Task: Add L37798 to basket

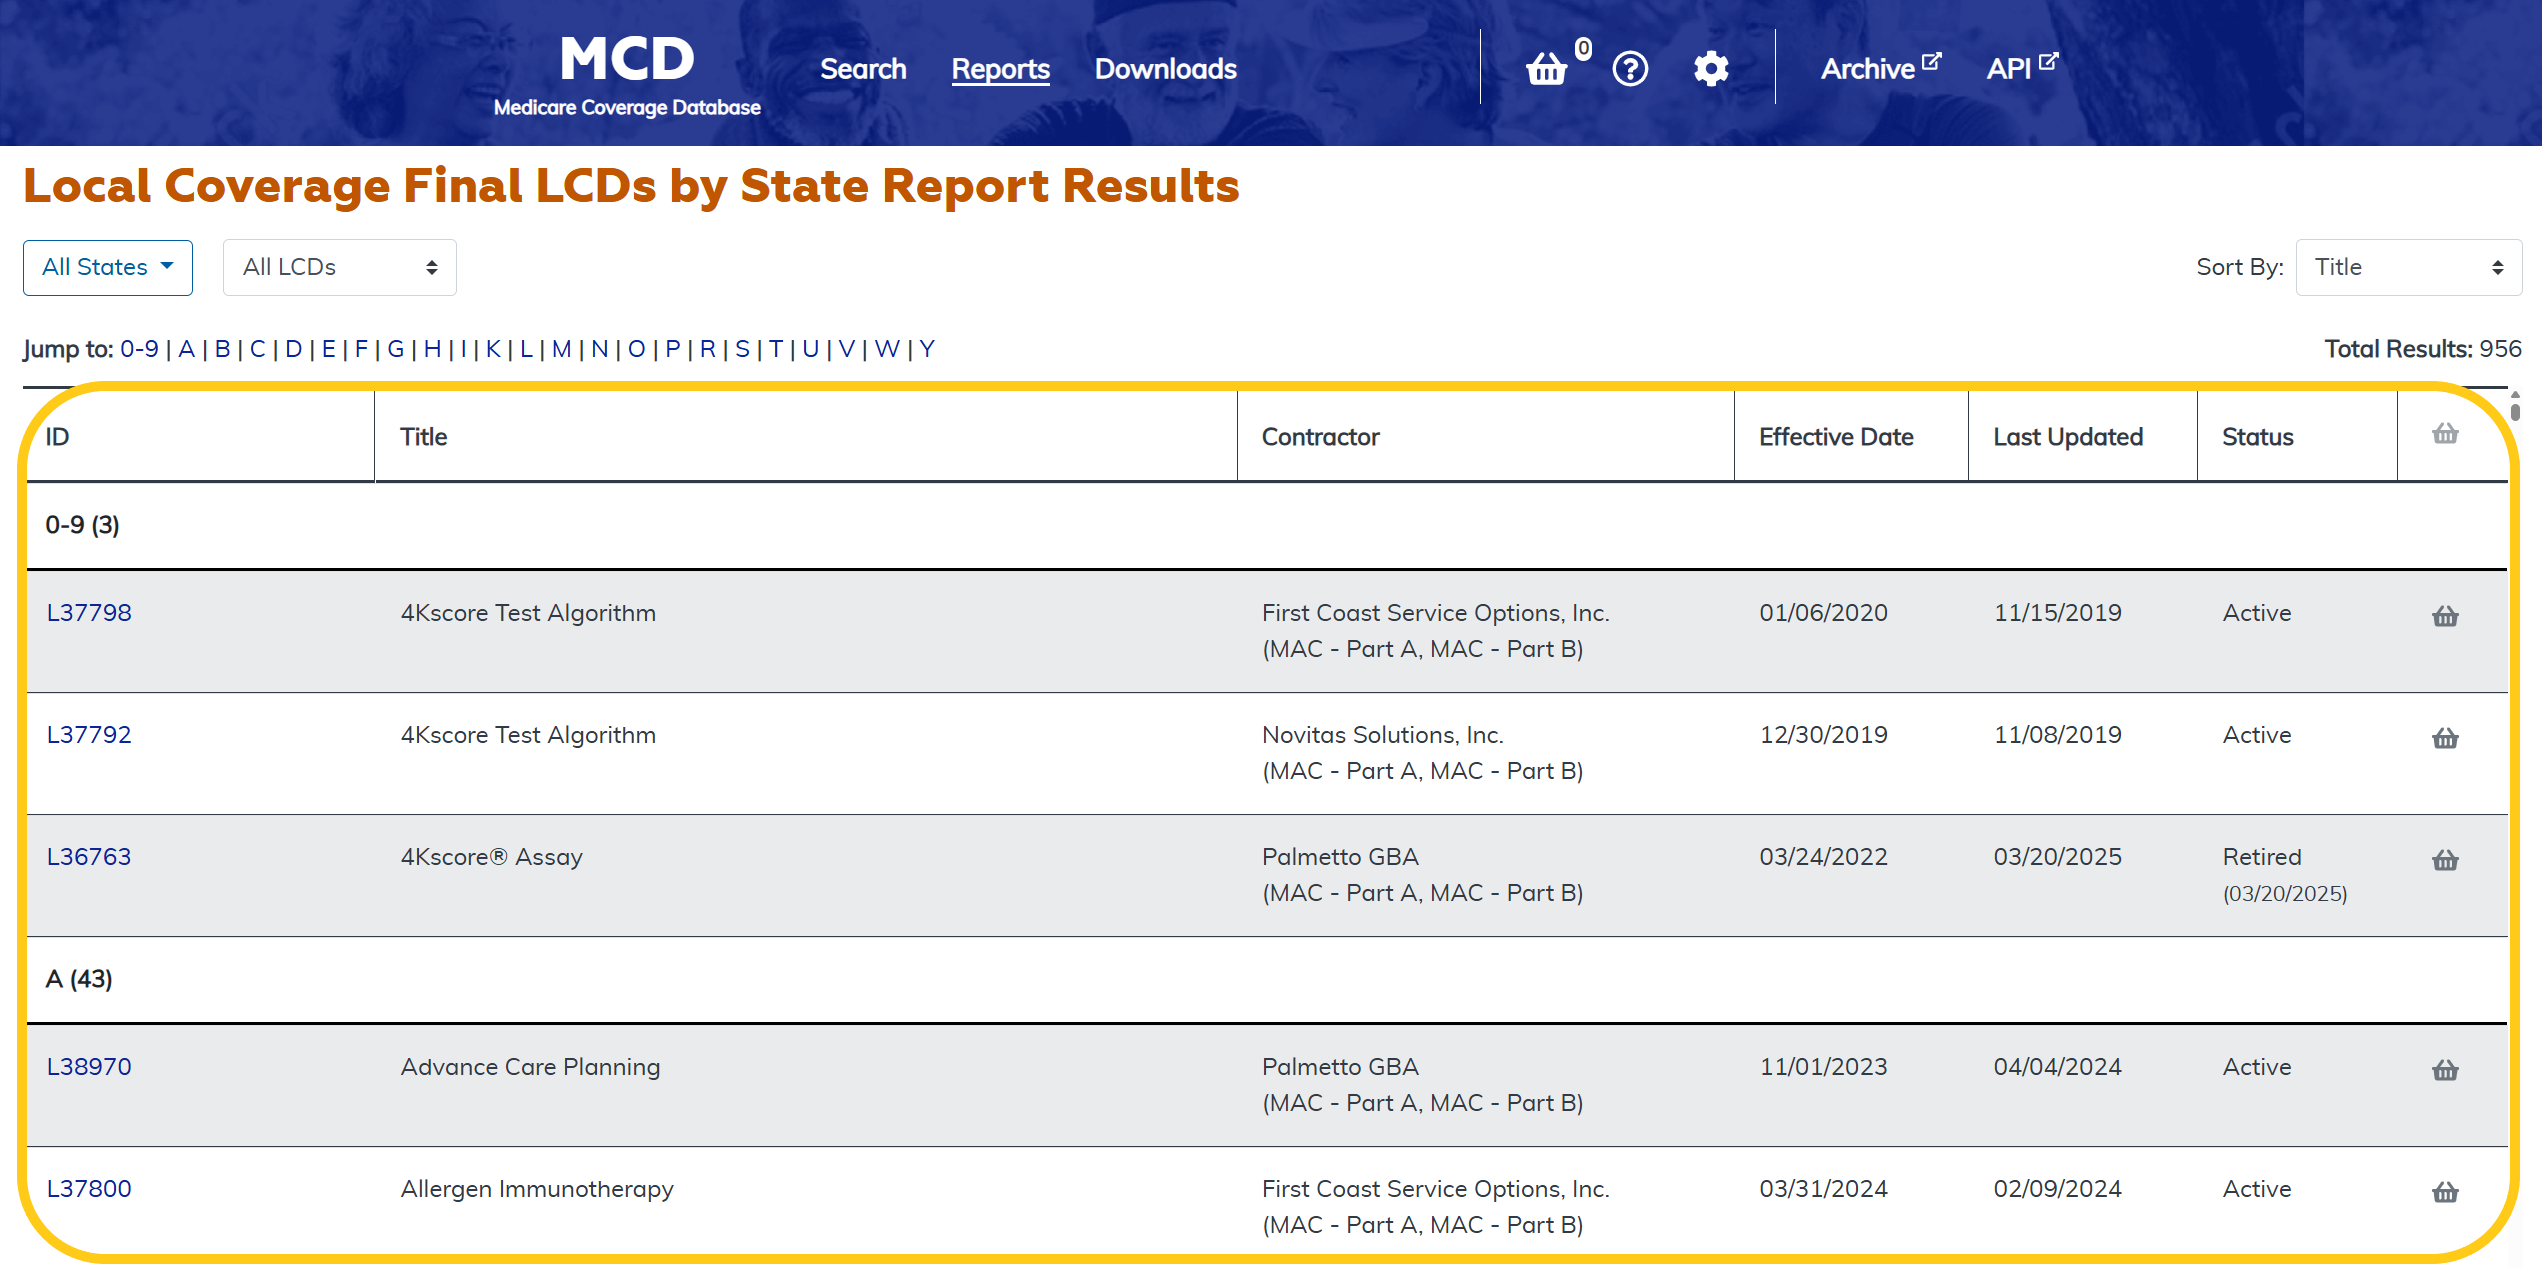Action: pos(2445,616)
